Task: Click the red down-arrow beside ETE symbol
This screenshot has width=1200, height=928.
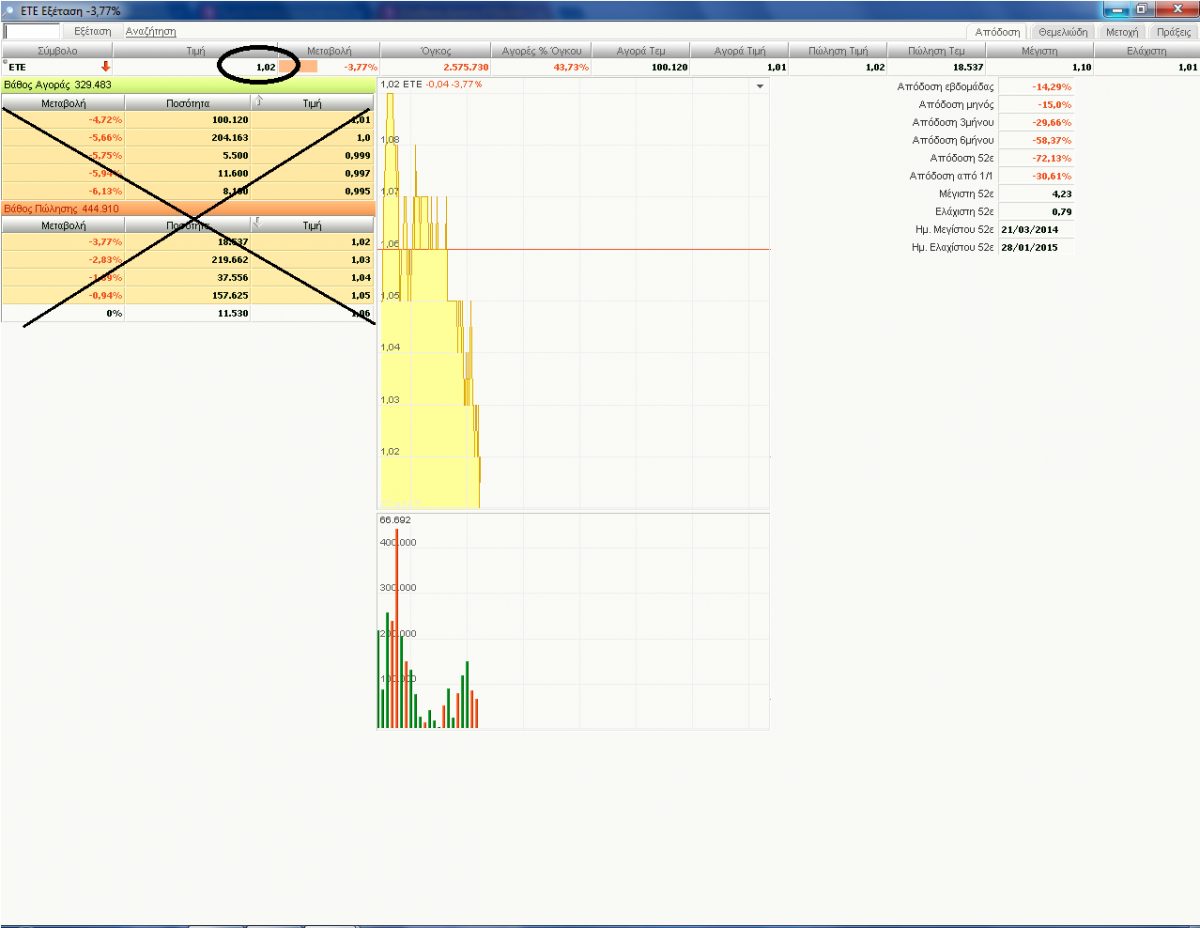Action: [105, 66]
